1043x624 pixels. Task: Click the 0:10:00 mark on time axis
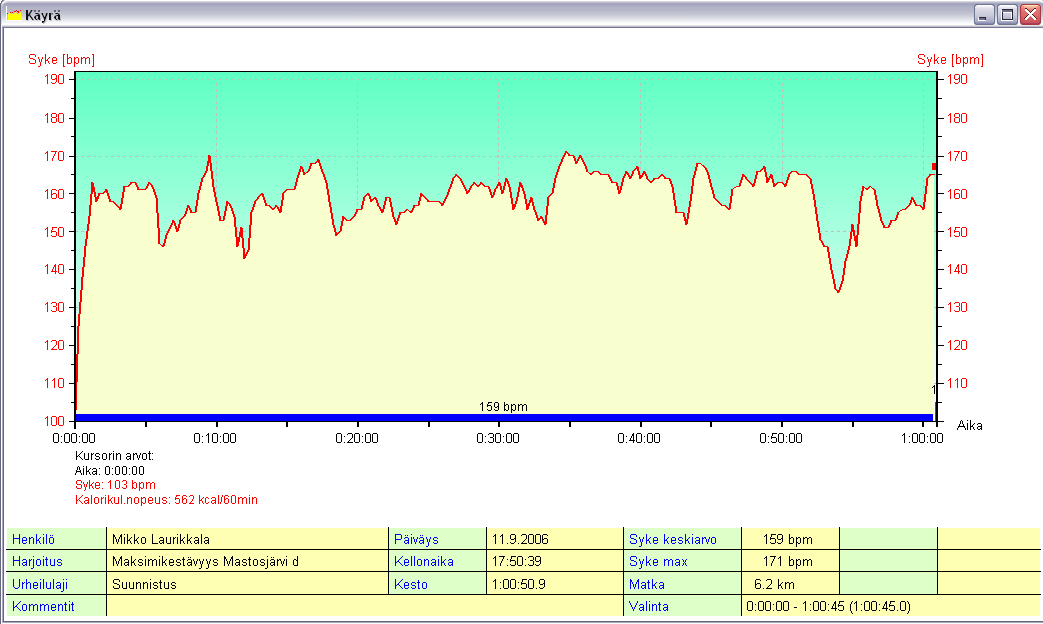(x=215, y=437)
